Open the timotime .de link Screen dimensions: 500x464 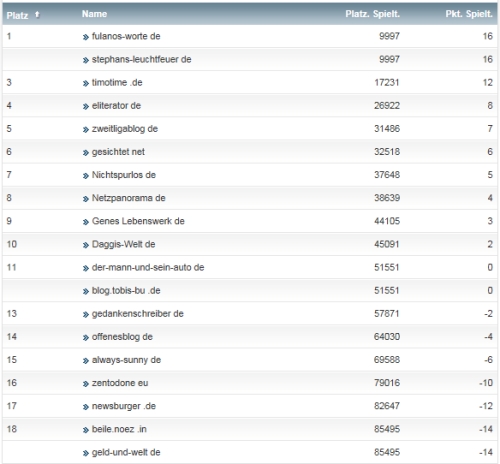pyautogui.click(x=117, y=82)
